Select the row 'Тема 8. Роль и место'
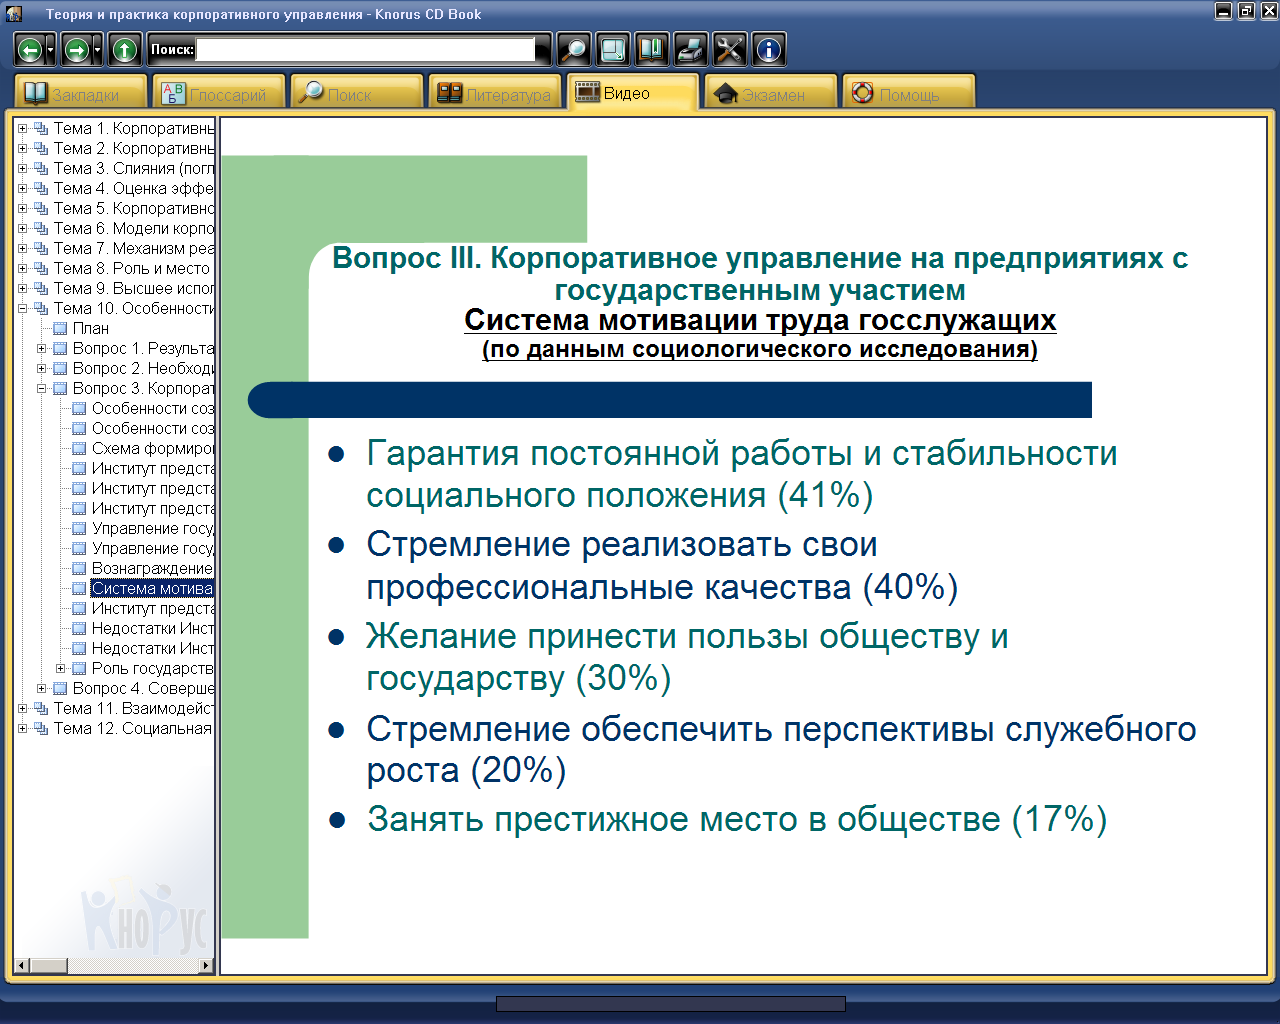Screen dimensions: 1280x1024 pyautogui.click(x=132, y=268)
